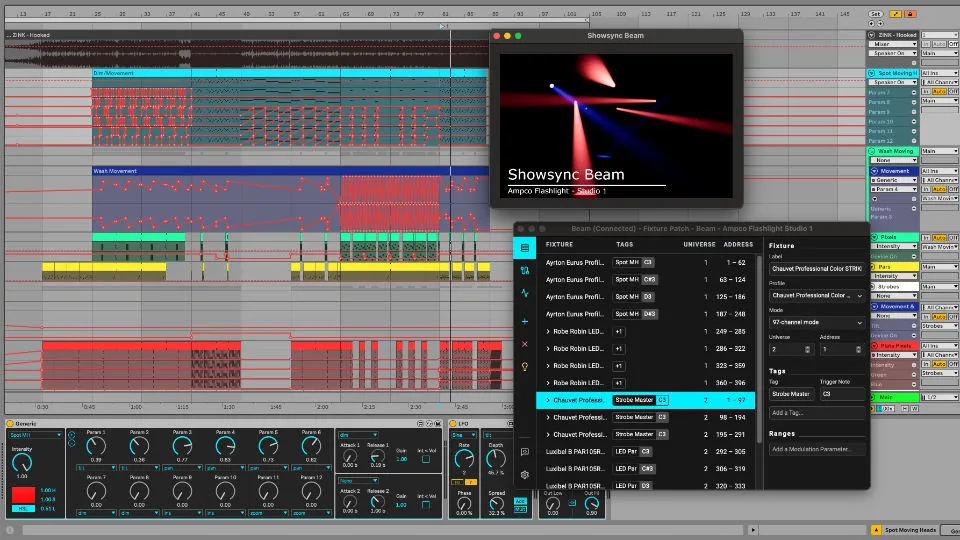960x540 pixels.
Task: Open the Chauvet Professional Color profile dropdown
Action: coord(817,296)
